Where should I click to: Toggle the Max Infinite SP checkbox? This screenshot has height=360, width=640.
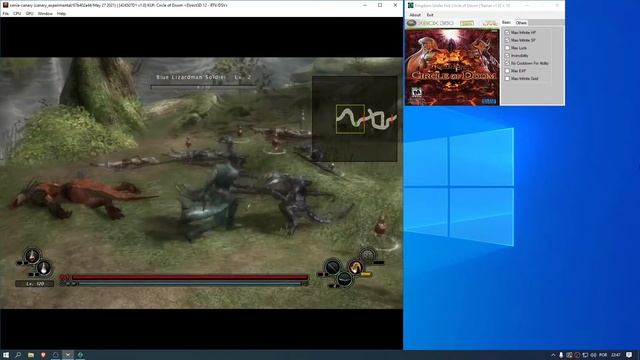[507, 40]
